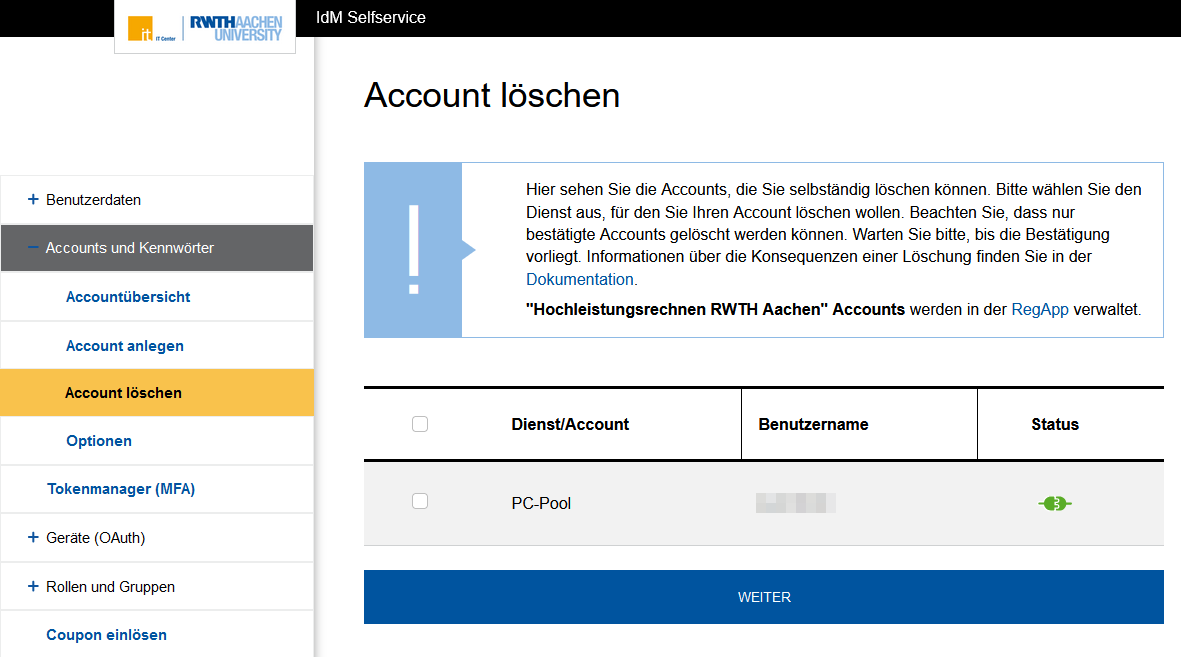Open Optionen in the sidebar
The width and height of the screenshot is (1181, 657).
click(99, 441)
